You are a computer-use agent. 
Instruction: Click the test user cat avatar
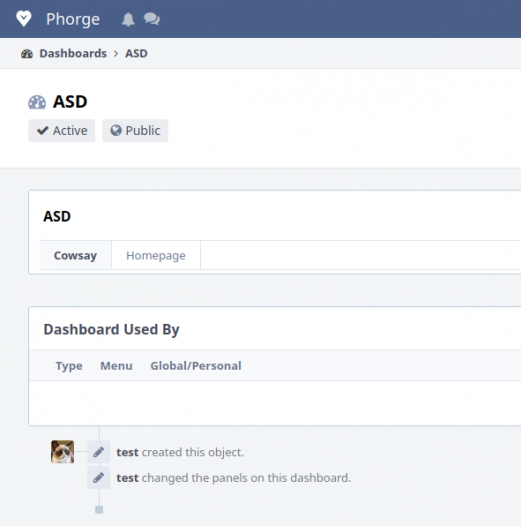pos(62,452)
